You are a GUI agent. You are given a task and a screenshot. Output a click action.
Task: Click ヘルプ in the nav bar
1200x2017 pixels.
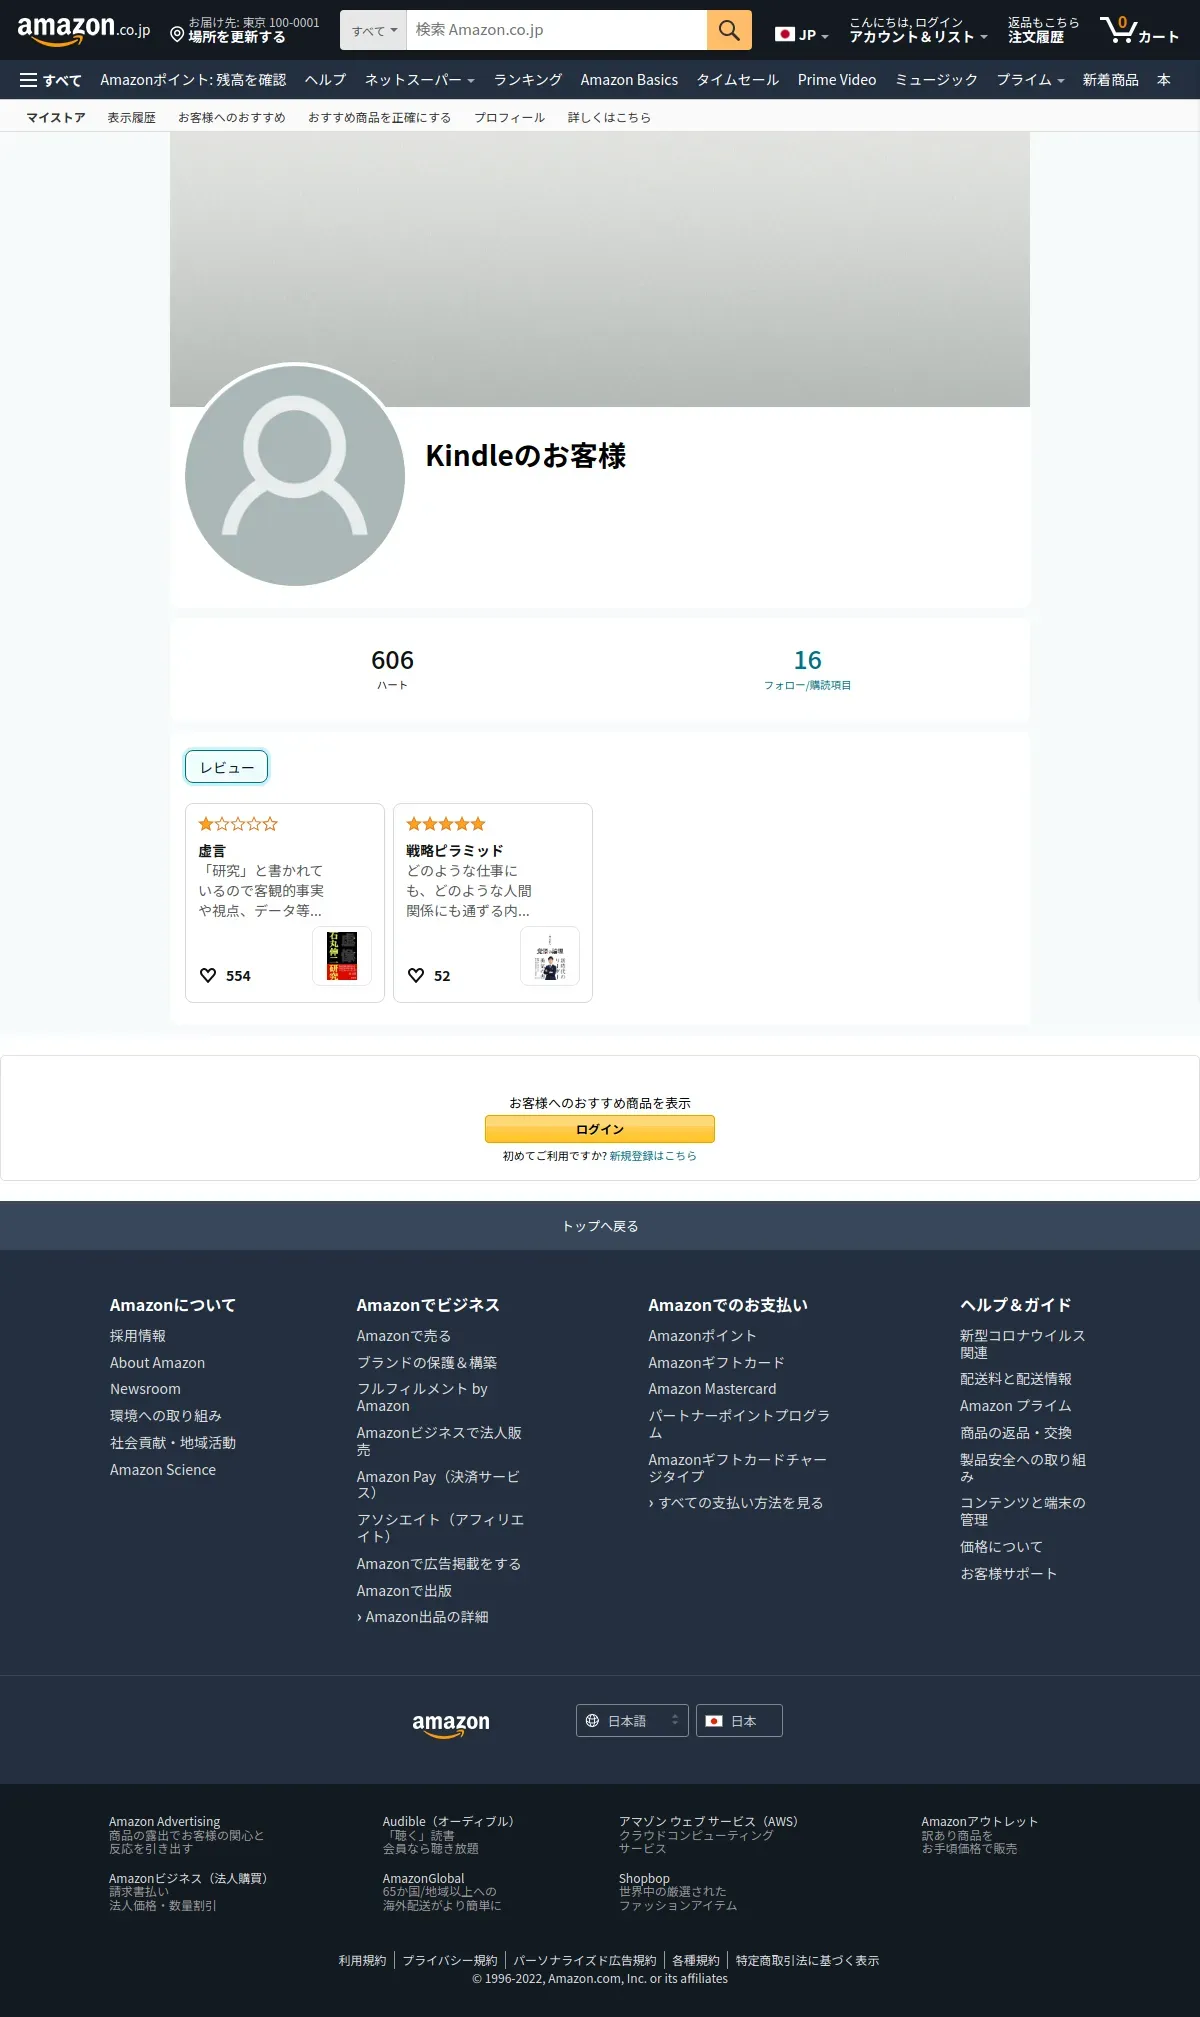pos(325,80)
